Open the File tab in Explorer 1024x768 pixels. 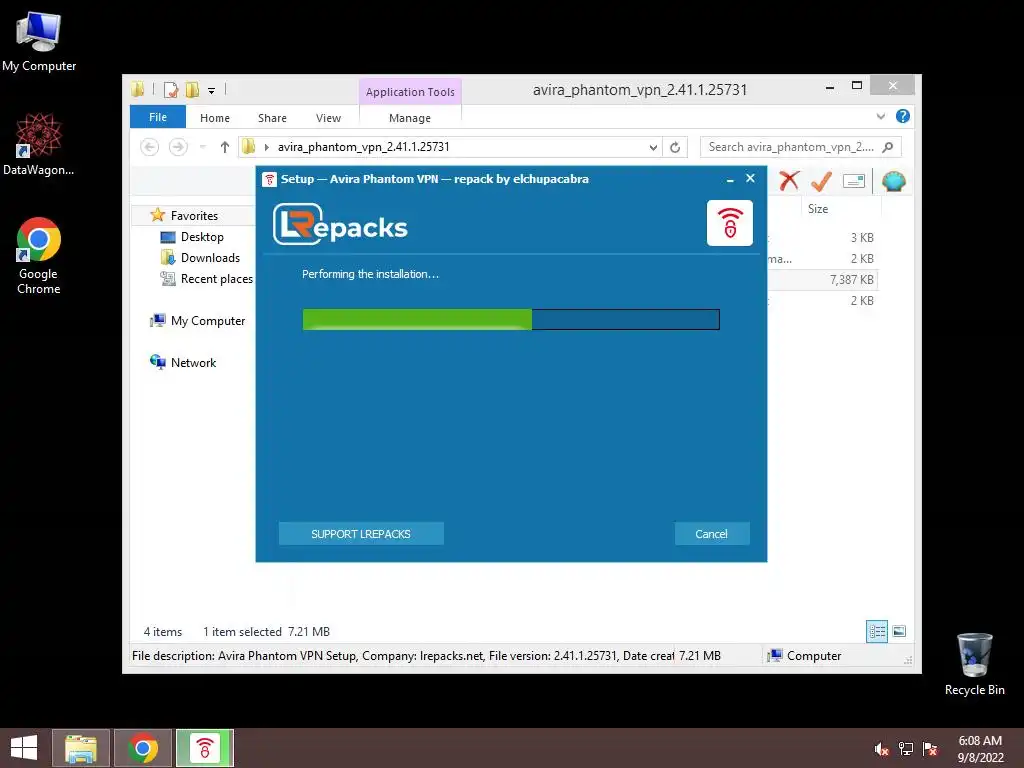coord(158,118)
